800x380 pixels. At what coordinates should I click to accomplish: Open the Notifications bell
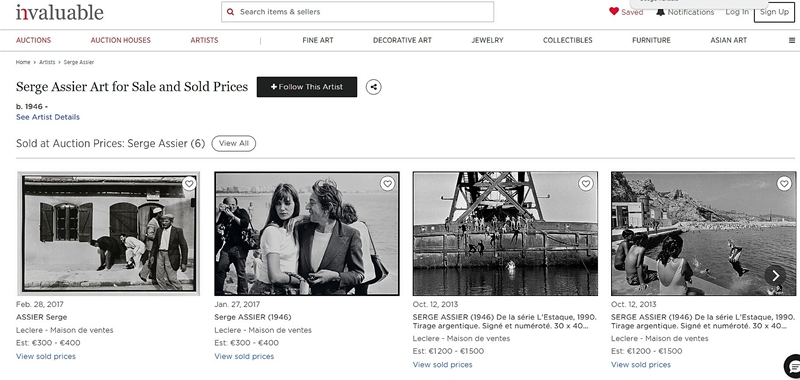[660, 12]
